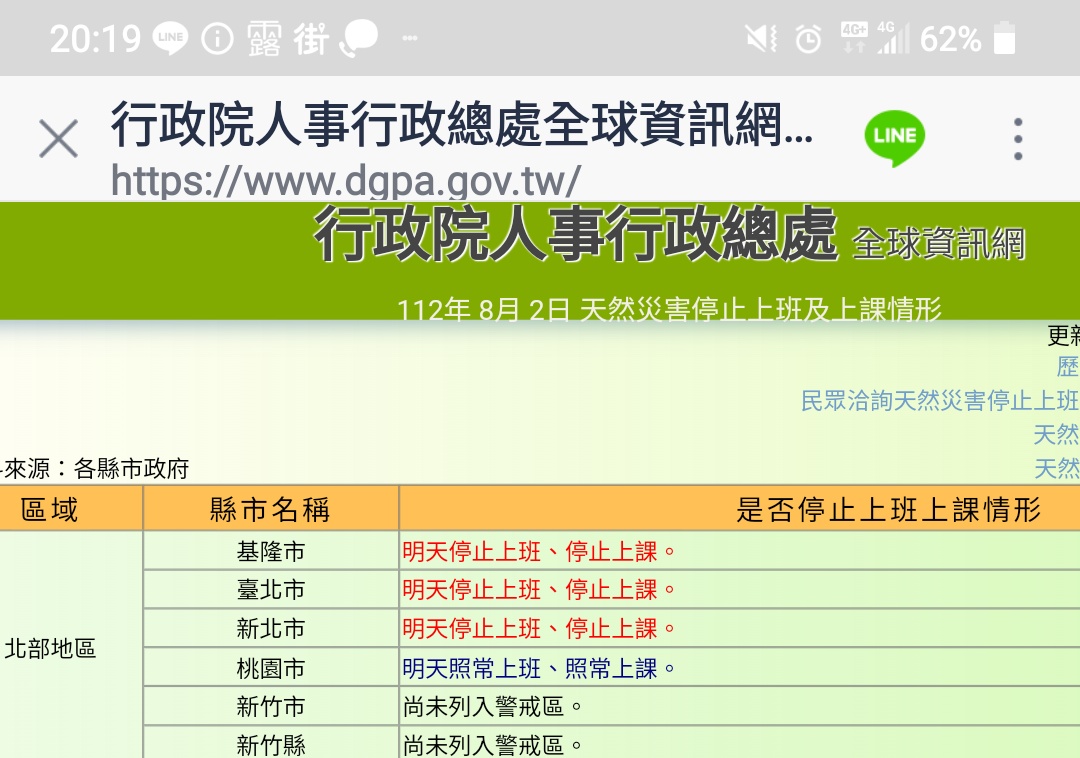Tap the LINE notification icon in status bar
The width and height of the screenshot is (1080, 758).
[171, 39]
